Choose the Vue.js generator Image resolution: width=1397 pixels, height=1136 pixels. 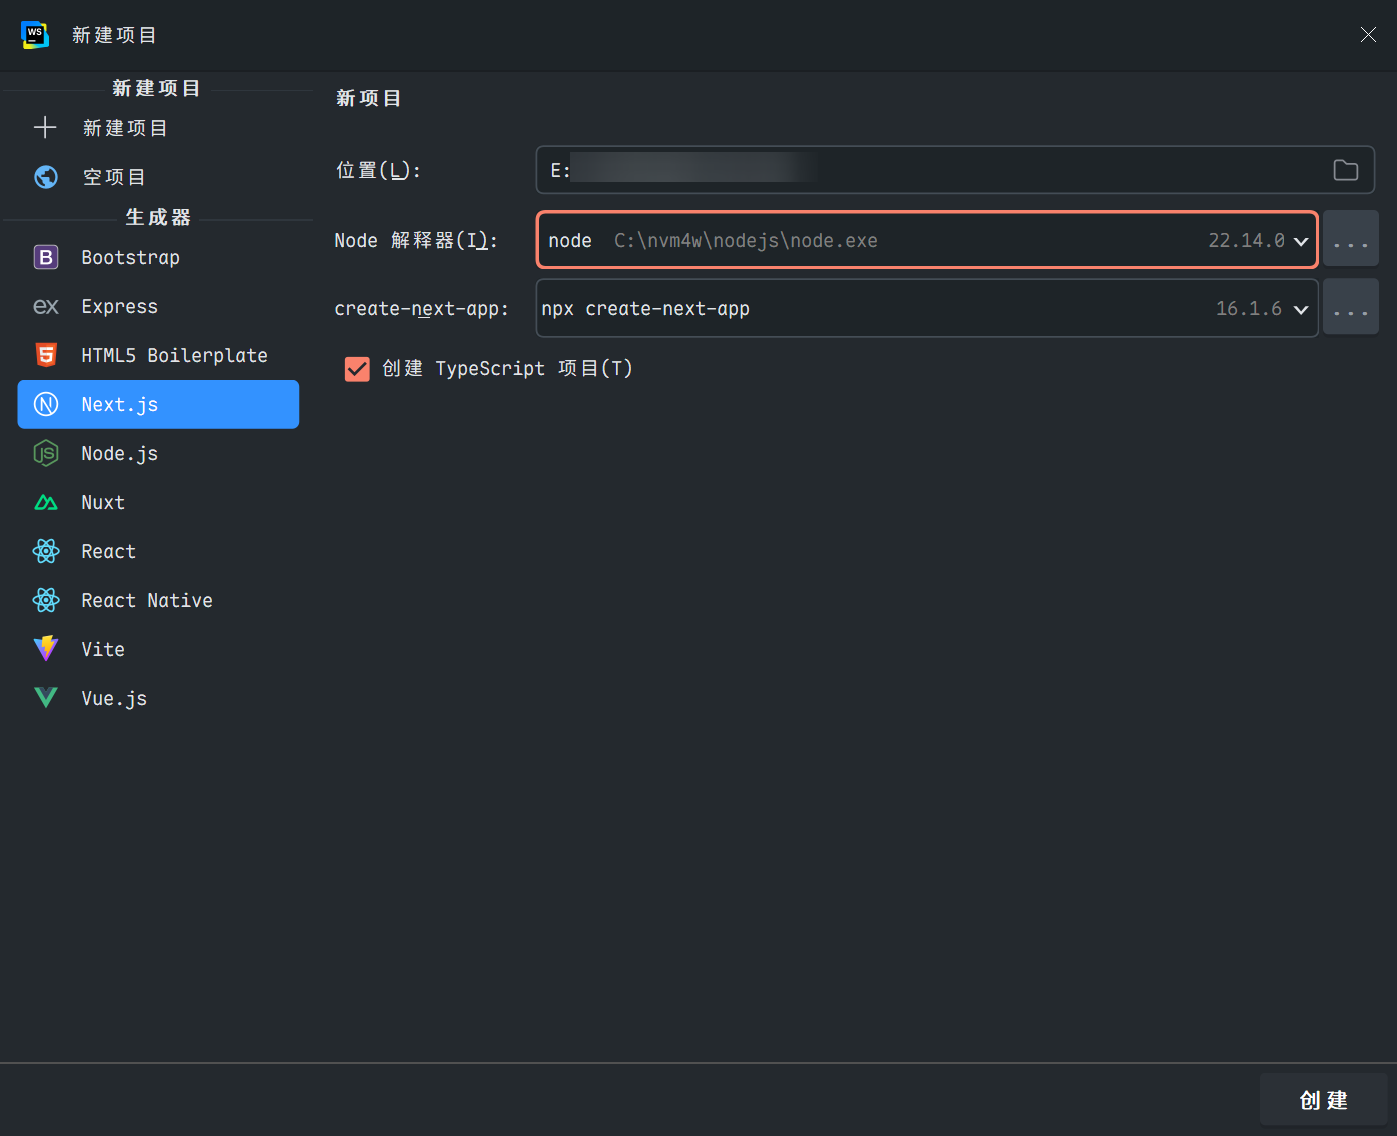tap(158, 698)
